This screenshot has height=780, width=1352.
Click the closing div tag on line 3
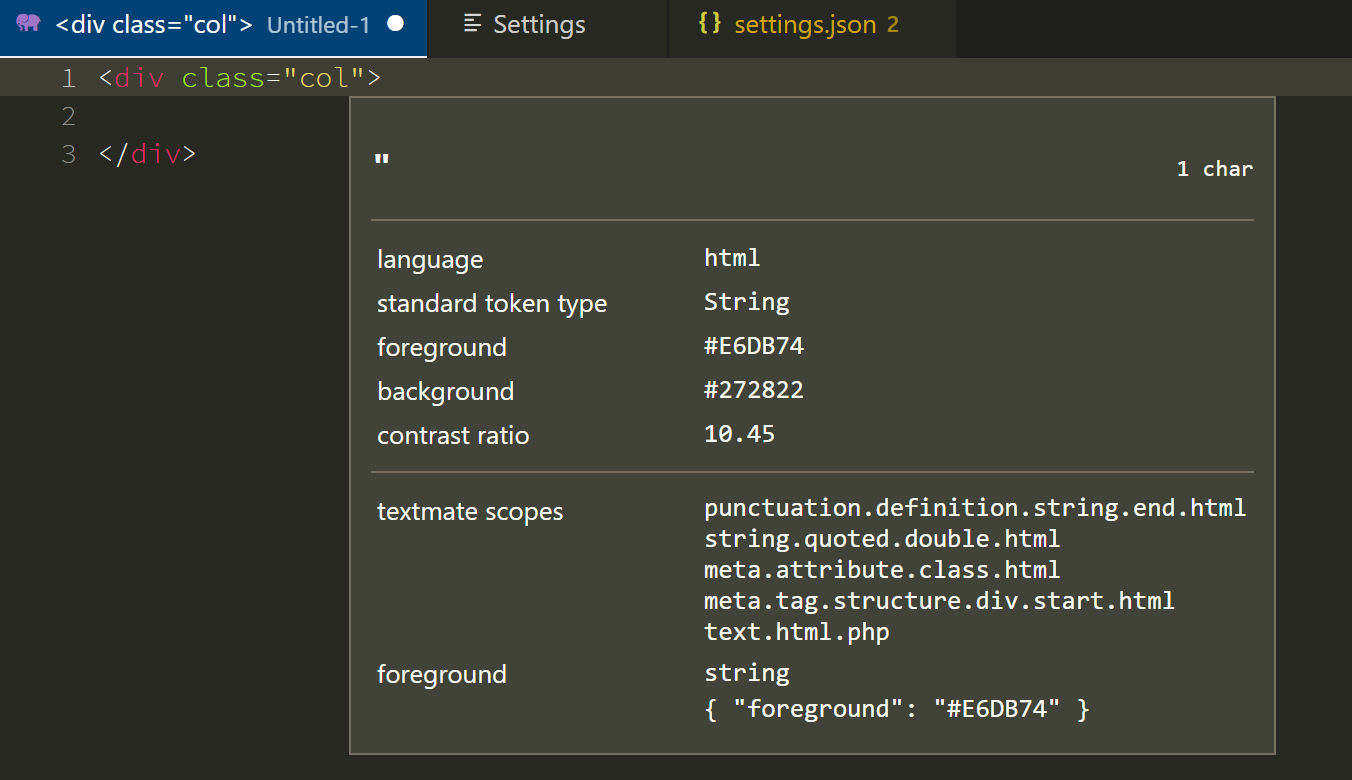pyautogui.click(x=146, y=154)
